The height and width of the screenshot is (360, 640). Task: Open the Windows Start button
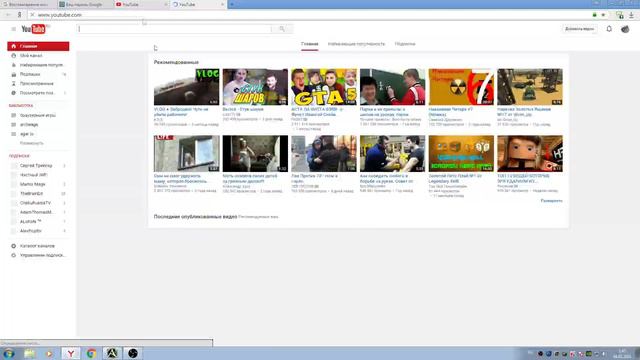[9, 353]
